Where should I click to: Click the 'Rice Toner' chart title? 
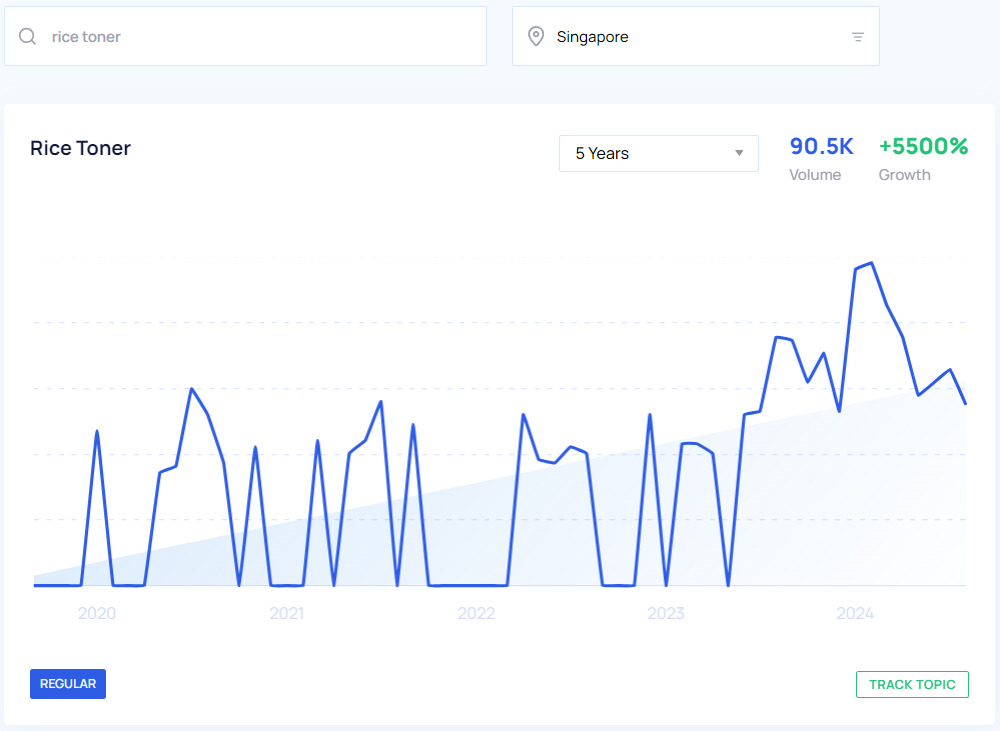coord(81,149)
